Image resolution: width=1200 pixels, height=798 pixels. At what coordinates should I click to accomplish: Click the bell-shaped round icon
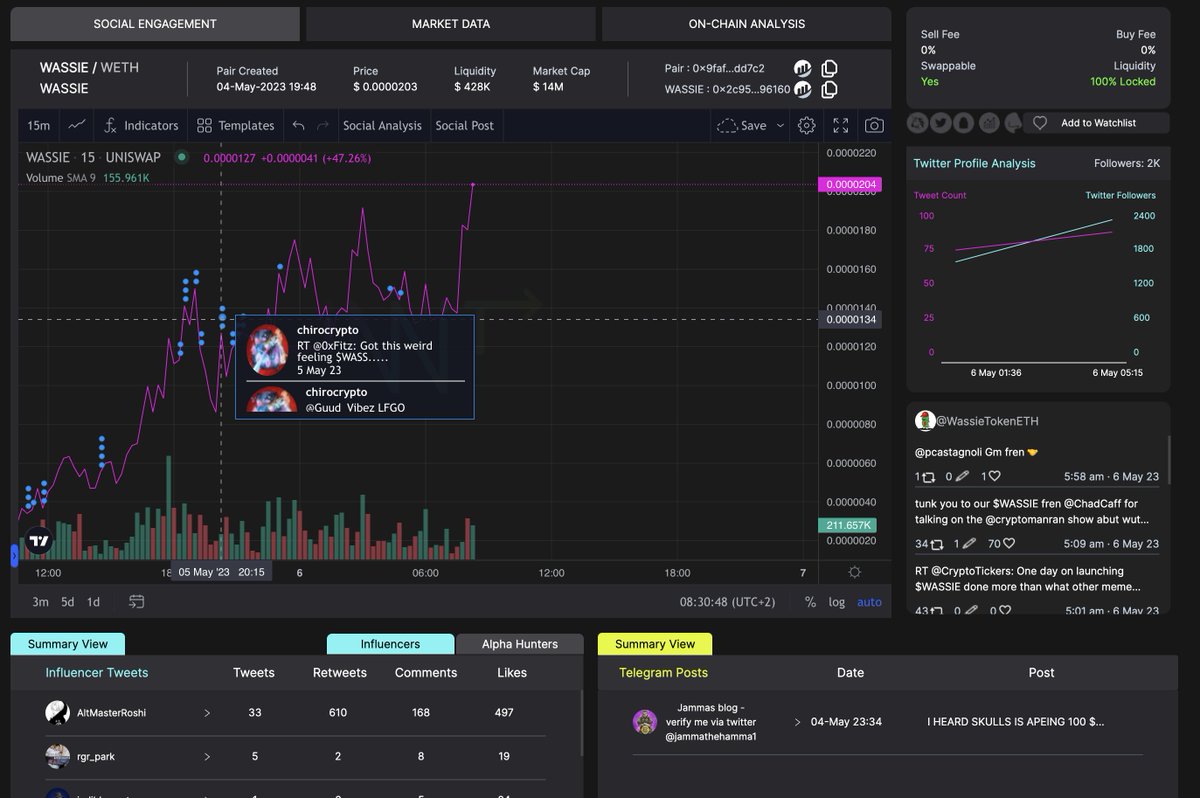pyautogui.click(x=964, y=123)
